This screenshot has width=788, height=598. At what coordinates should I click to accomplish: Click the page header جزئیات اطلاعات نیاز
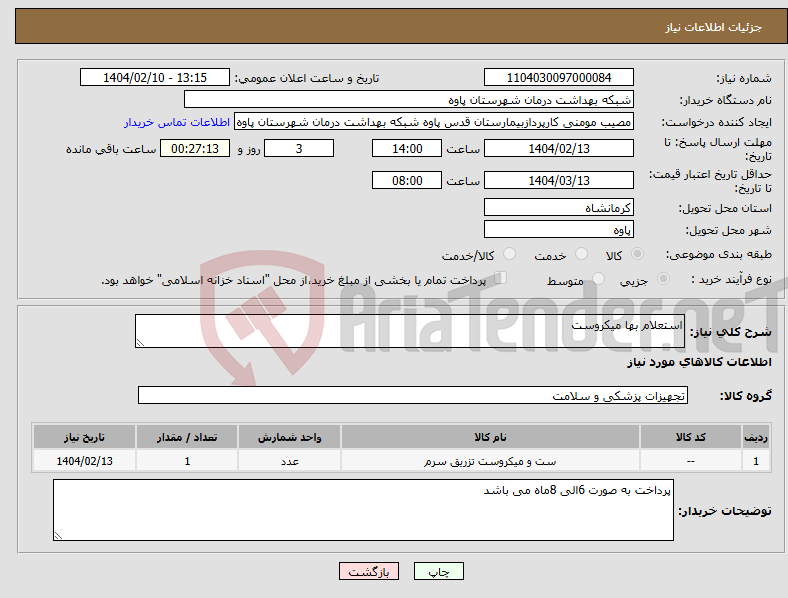(x=714, y=27)
